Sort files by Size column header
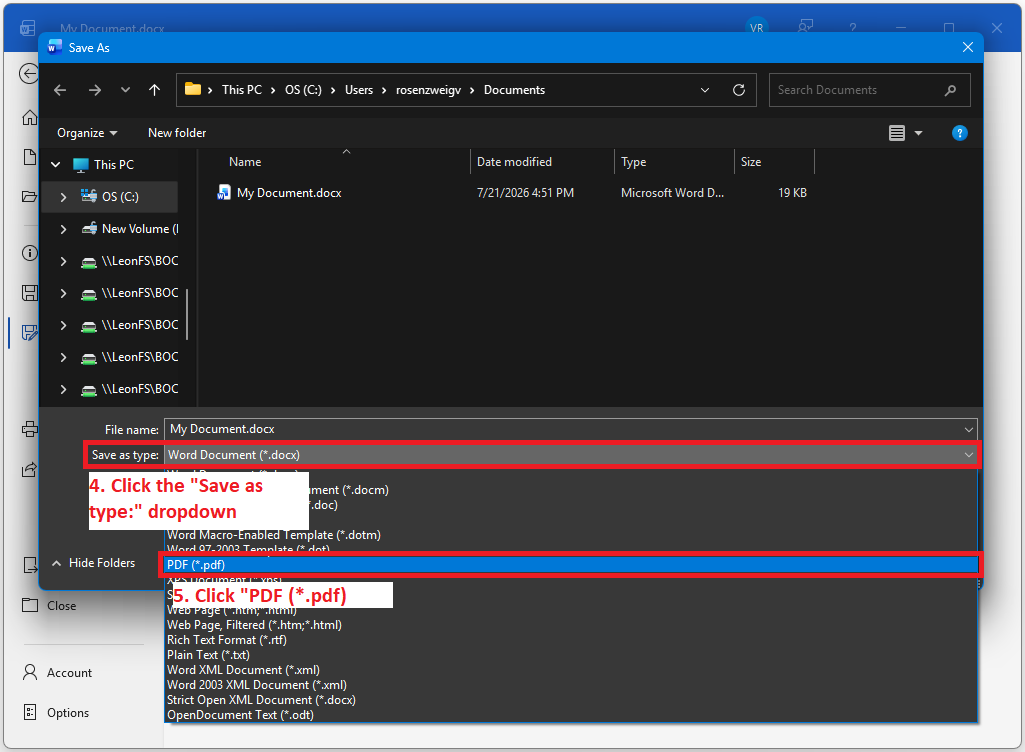The width and height of the screenshot is (1025, 752). [750, 162]
